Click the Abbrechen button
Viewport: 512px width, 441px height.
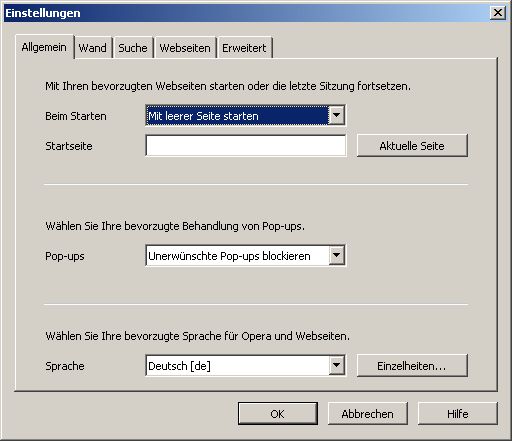368,413
